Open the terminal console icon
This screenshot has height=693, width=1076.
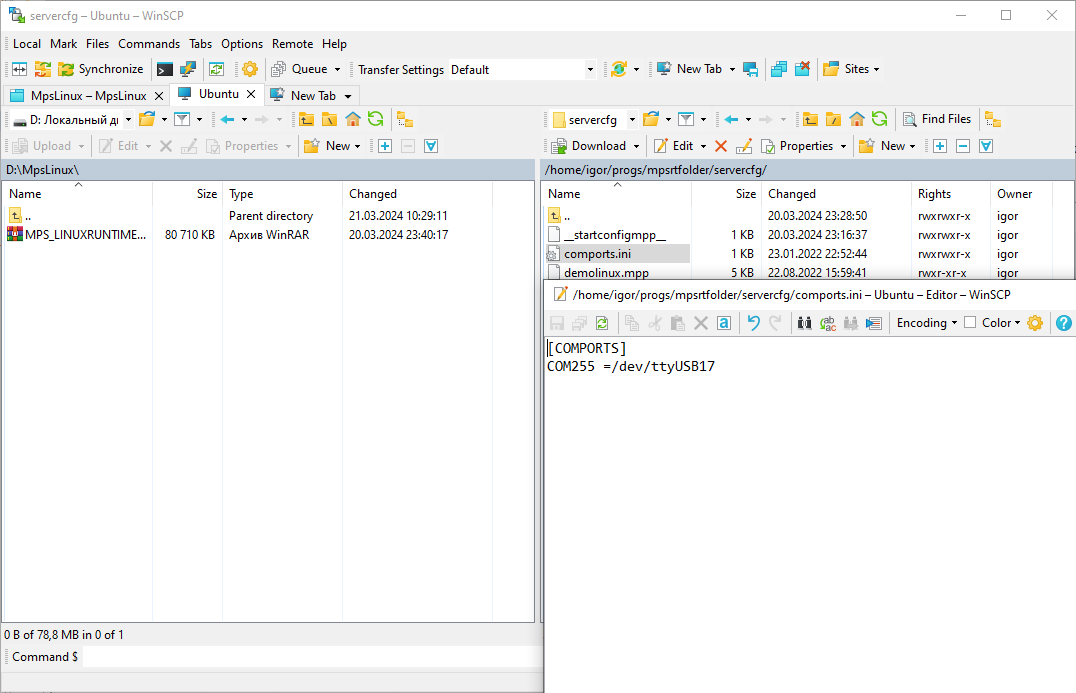click(165, 69)
